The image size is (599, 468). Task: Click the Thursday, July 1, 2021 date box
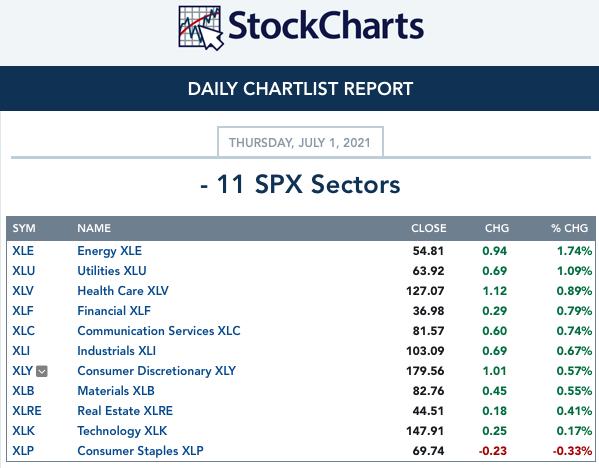[300, 142]
